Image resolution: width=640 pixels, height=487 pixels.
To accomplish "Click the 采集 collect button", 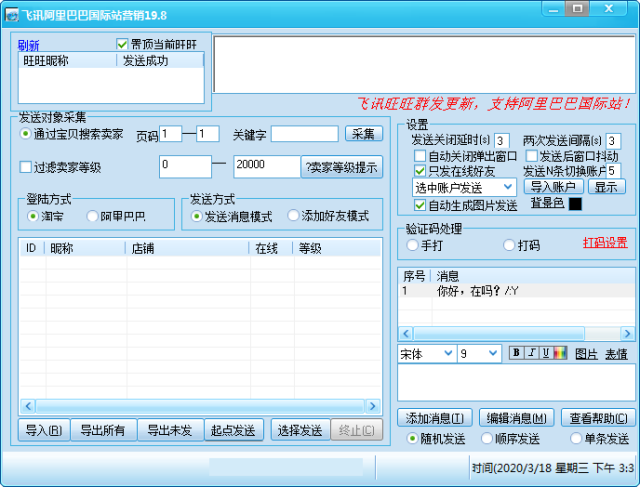I will 364,133.
